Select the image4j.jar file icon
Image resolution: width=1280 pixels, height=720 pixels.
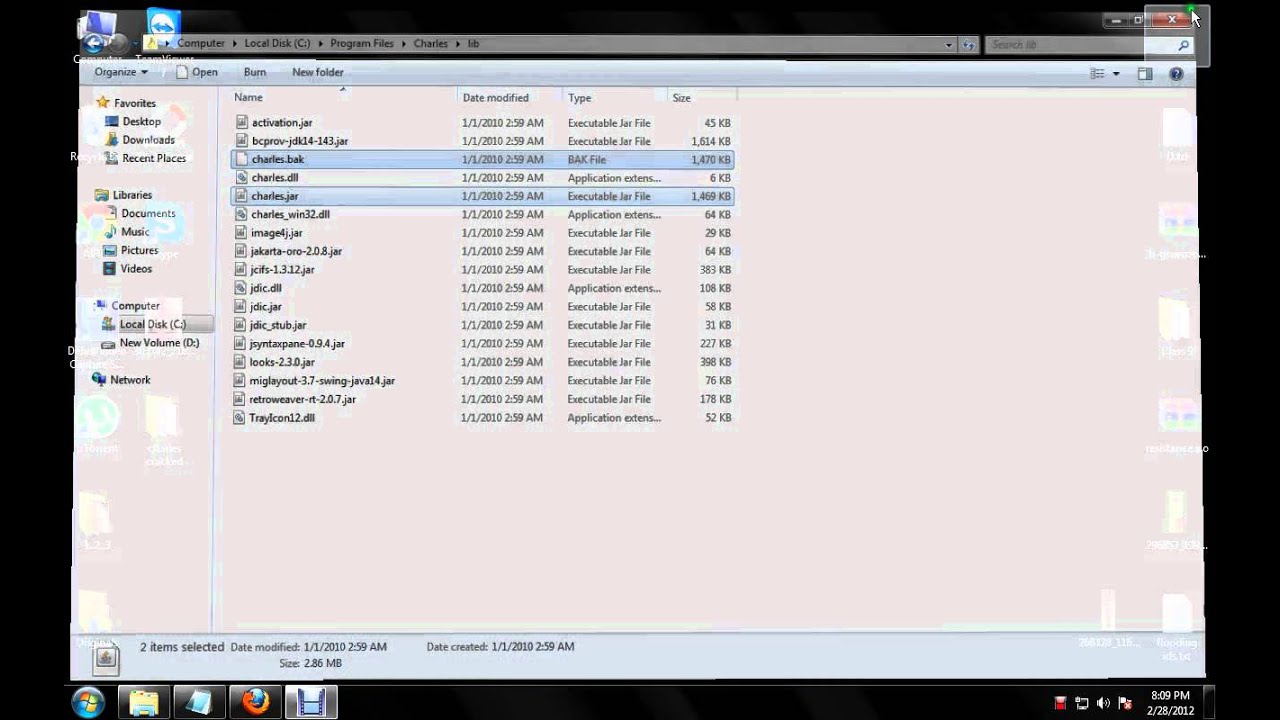[241, 233]
